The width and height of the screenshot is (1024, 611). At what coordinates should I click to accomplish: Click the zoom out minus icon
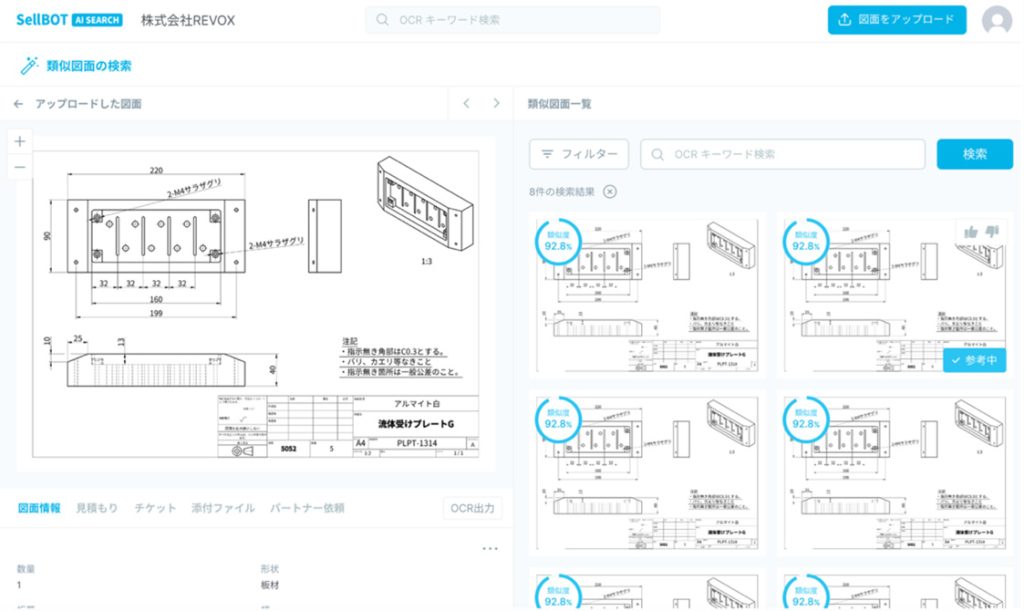click(x=19, y=165)
